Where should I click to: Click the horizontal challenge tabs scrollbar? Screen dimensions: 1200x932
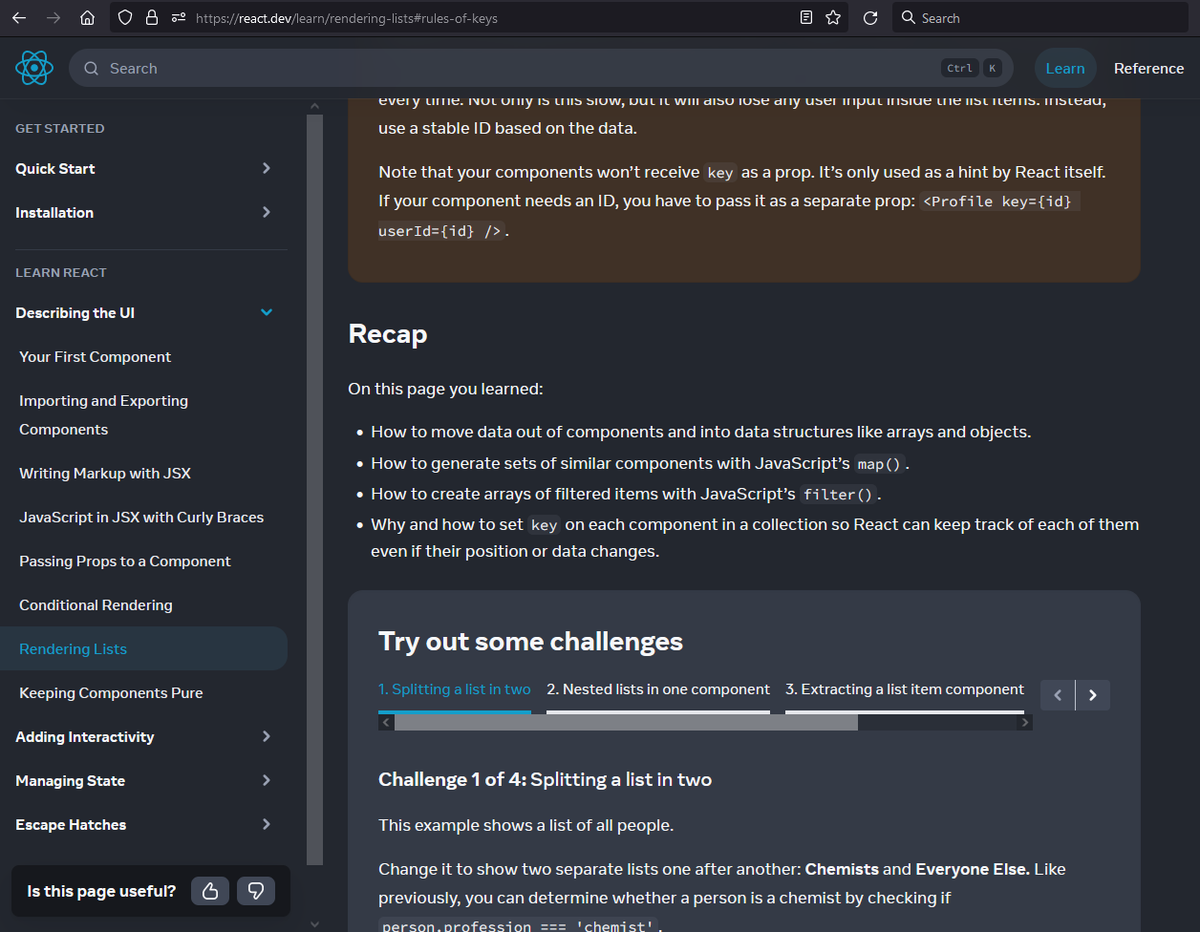[x=626, y=722]
